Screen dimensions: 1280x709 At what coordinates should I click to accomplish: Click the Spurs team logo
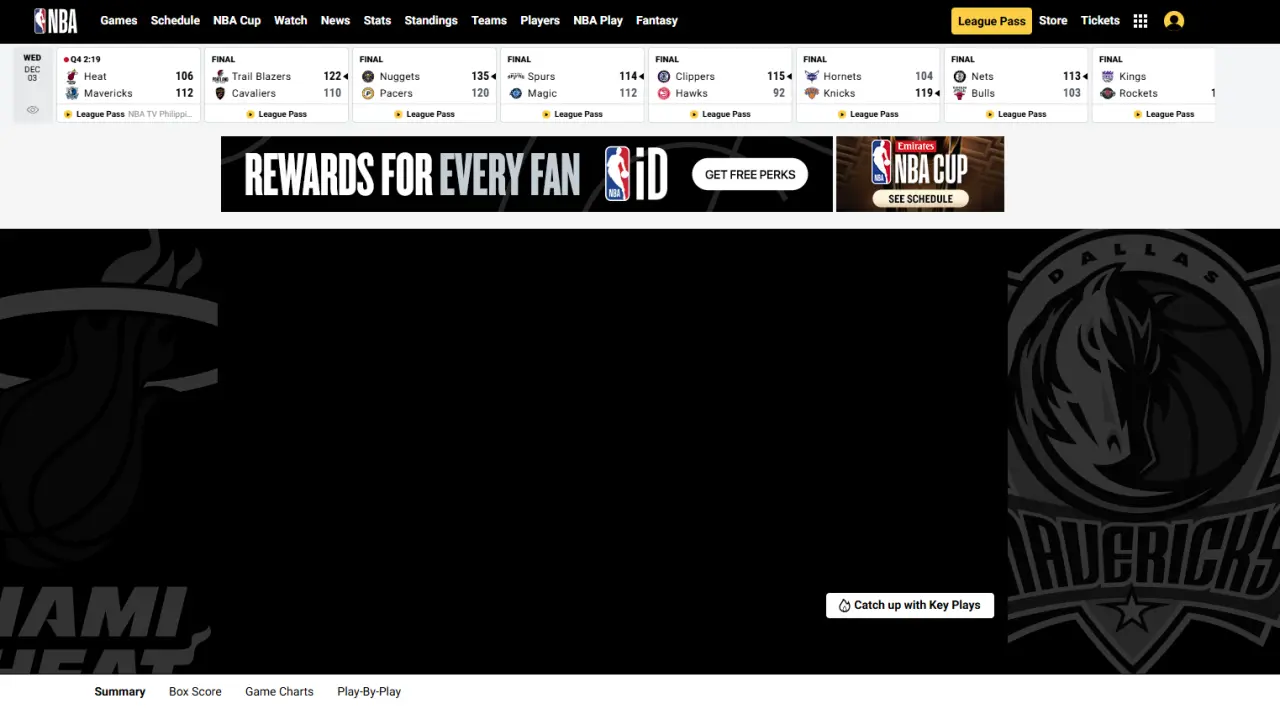[516, 77]
